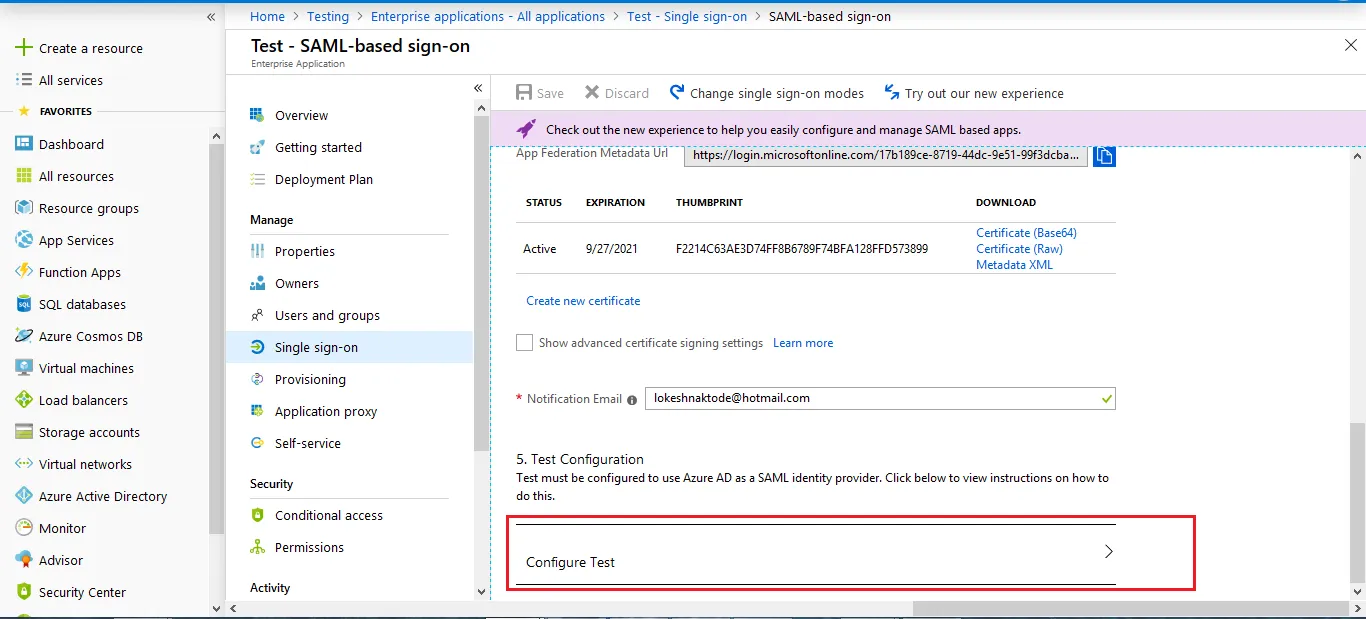Click the Security Center shield icon
The height and width of the screenshot is (619, 1366).
tap(24, 592)
